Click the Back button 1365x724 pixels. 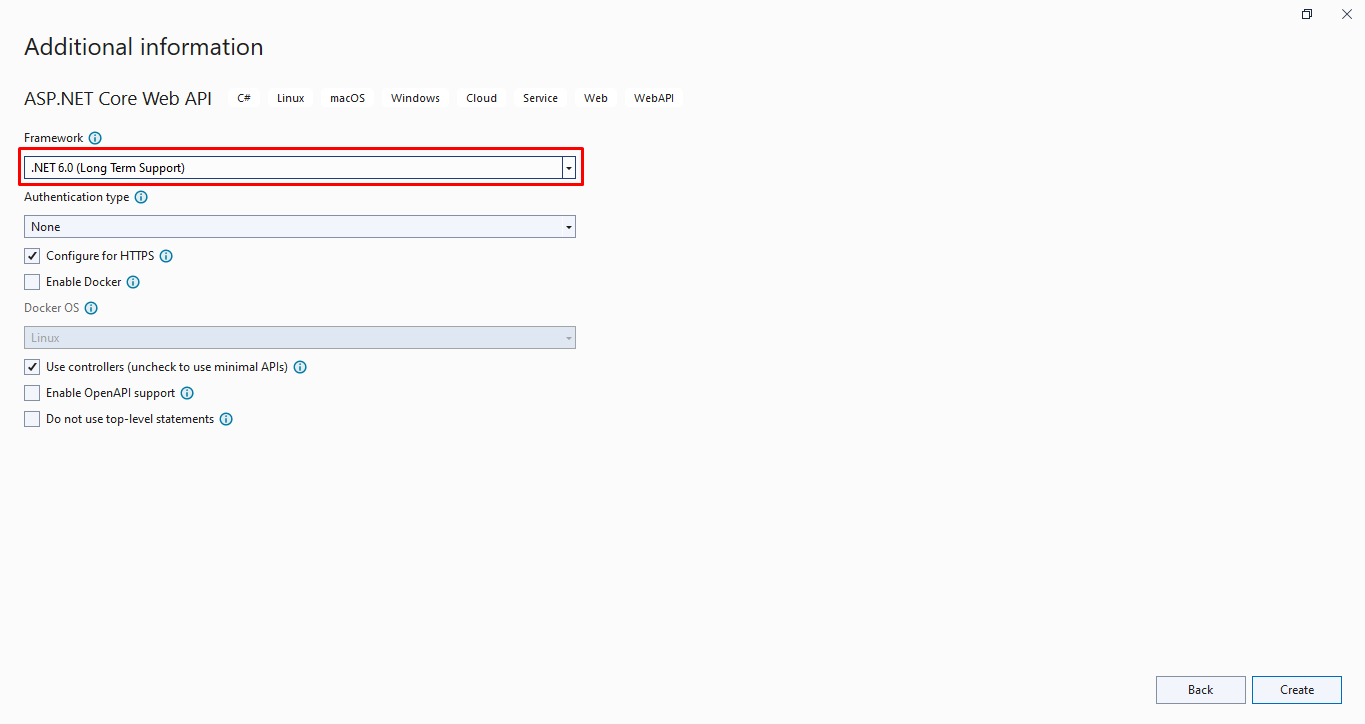click(1201, 690)
